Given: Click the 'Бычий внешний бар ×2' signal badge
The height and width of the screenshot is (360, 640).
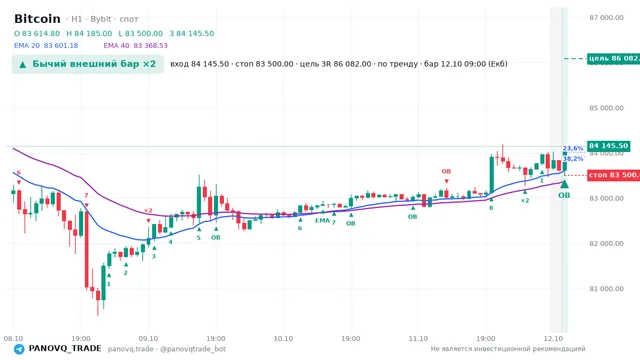Looking at the screenshot, I should click(88, 64).
